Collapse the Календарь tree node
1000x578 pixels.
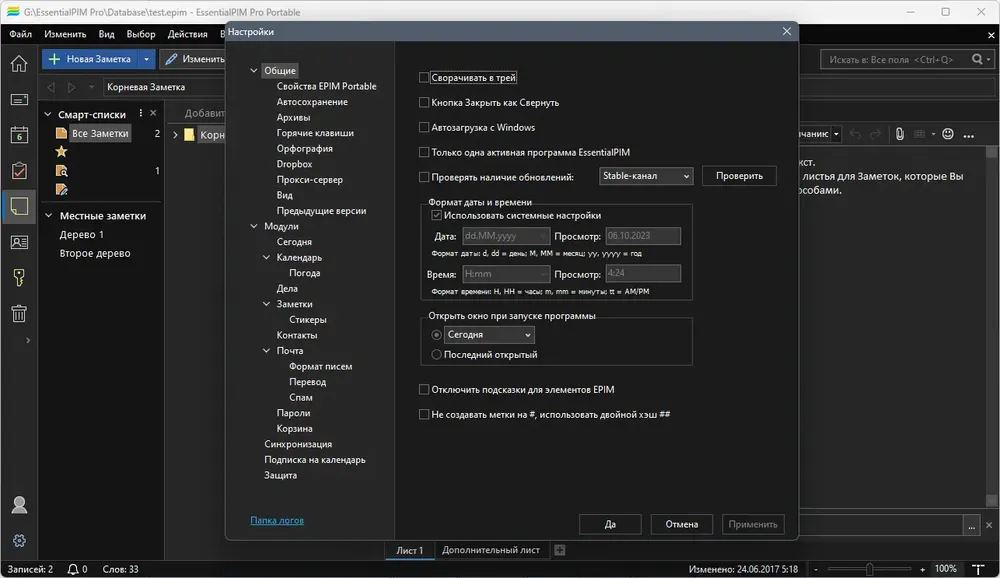267,257
